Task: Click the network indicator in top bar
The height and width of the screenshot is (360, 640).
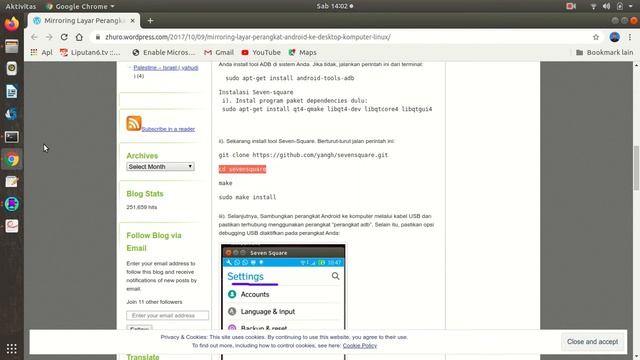Action: pyautogui.click(x=593, y=6)
